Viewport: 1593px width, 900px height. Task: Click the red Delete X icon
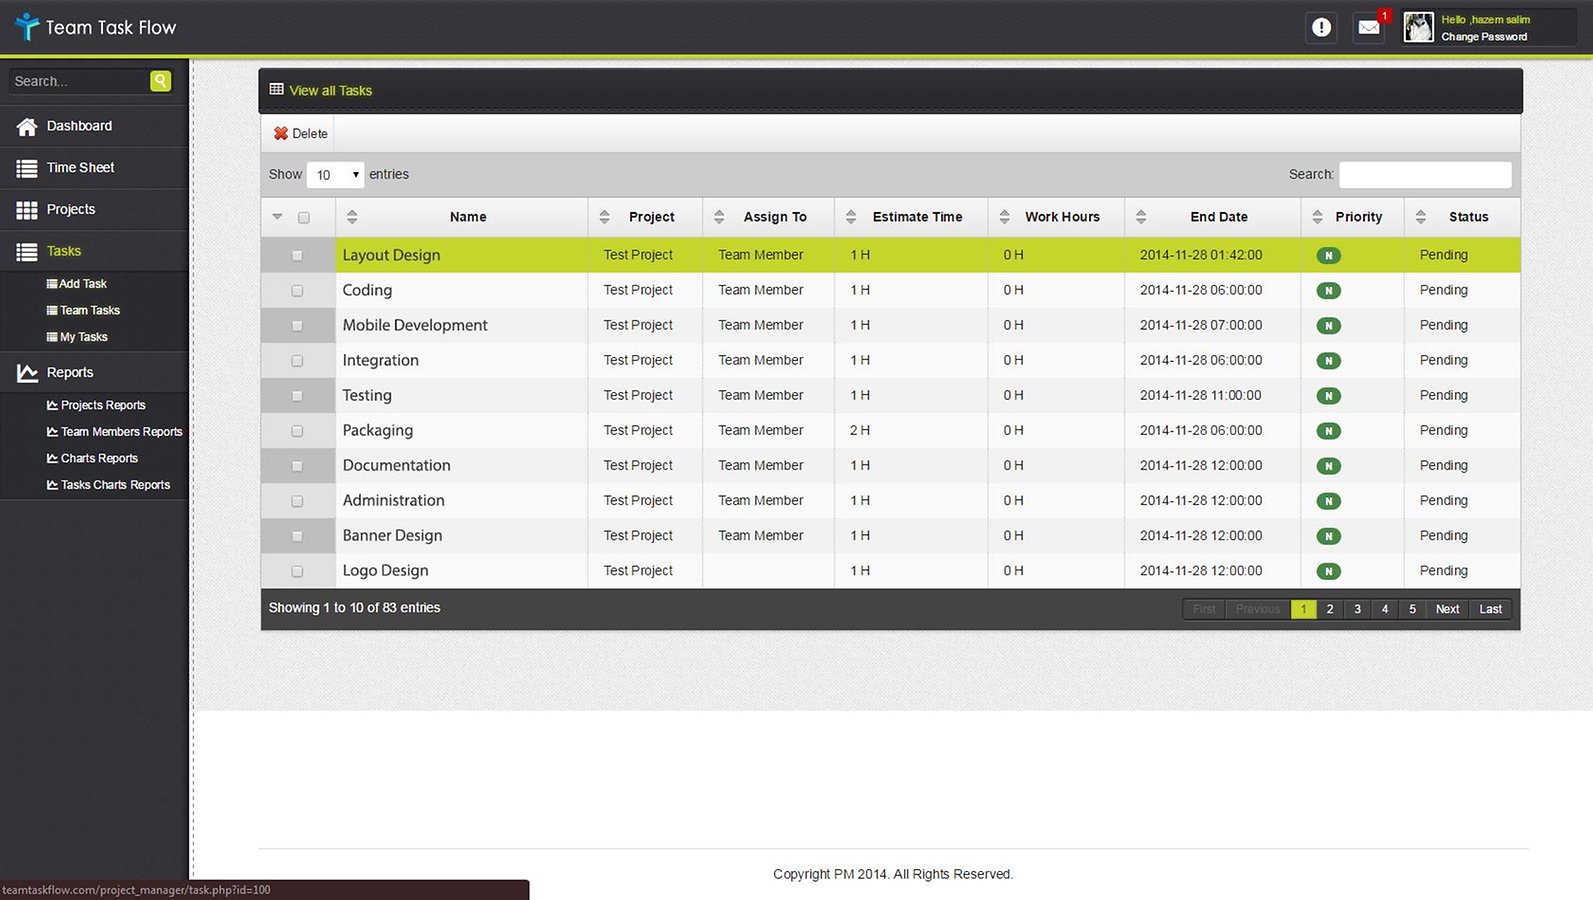[281, 134]
